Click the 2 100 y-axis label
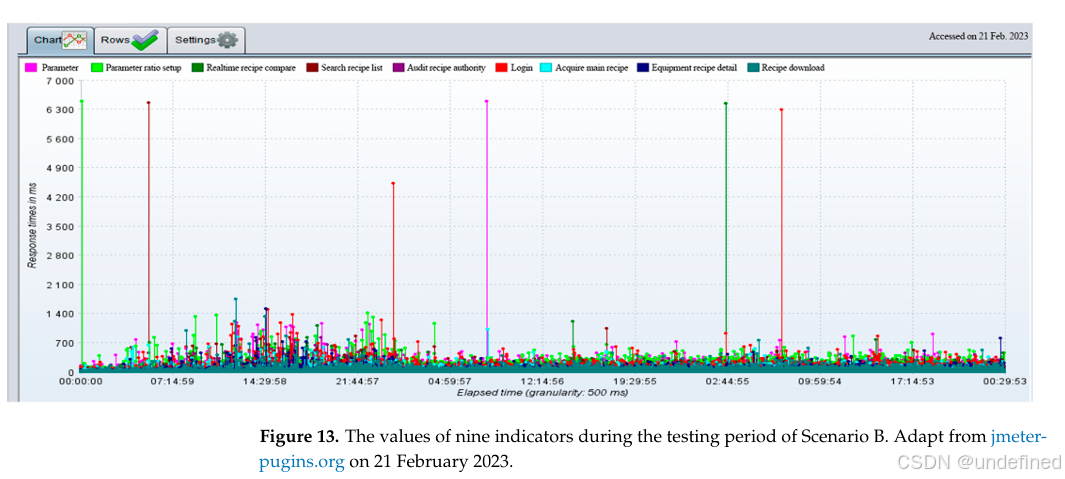 click(x=60, y=285)
